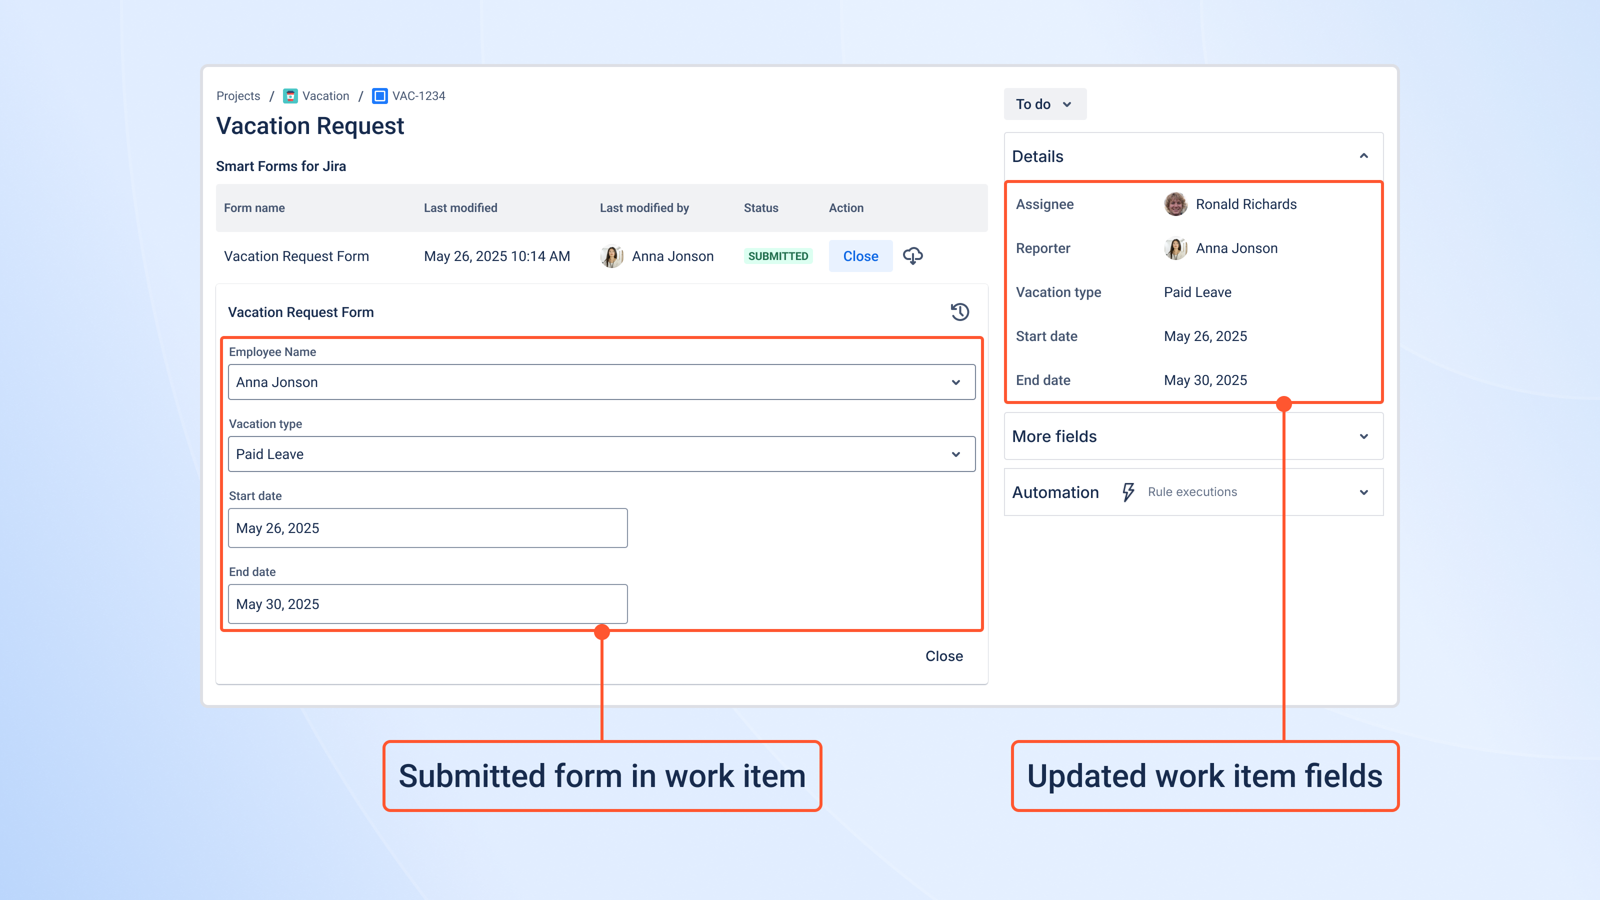1600x900 pixels.
Task: Click the May 26, 2025 Start date in Details
Action: pyautogui.click(x=1206, y=336)
